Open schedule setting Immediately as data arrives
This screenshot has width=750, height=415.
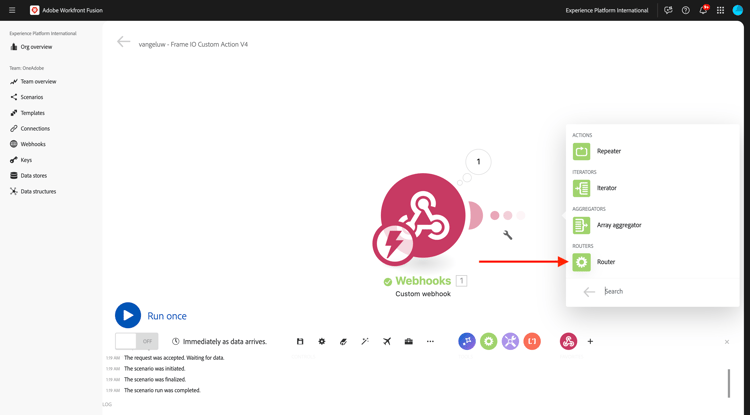coord(220,341)
